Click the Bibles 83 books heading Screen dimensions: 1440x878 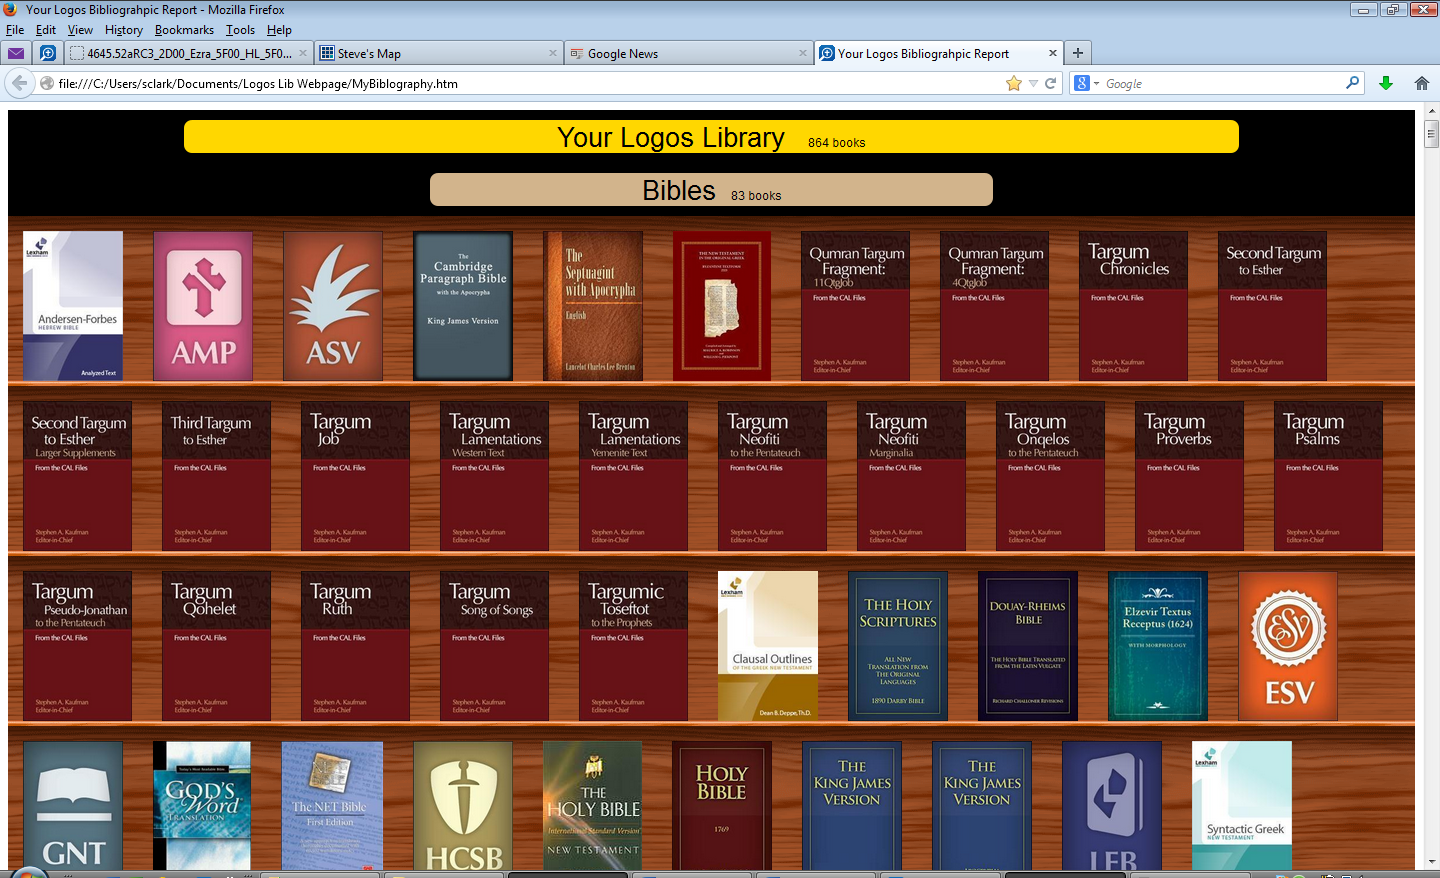tap(711, 190)
